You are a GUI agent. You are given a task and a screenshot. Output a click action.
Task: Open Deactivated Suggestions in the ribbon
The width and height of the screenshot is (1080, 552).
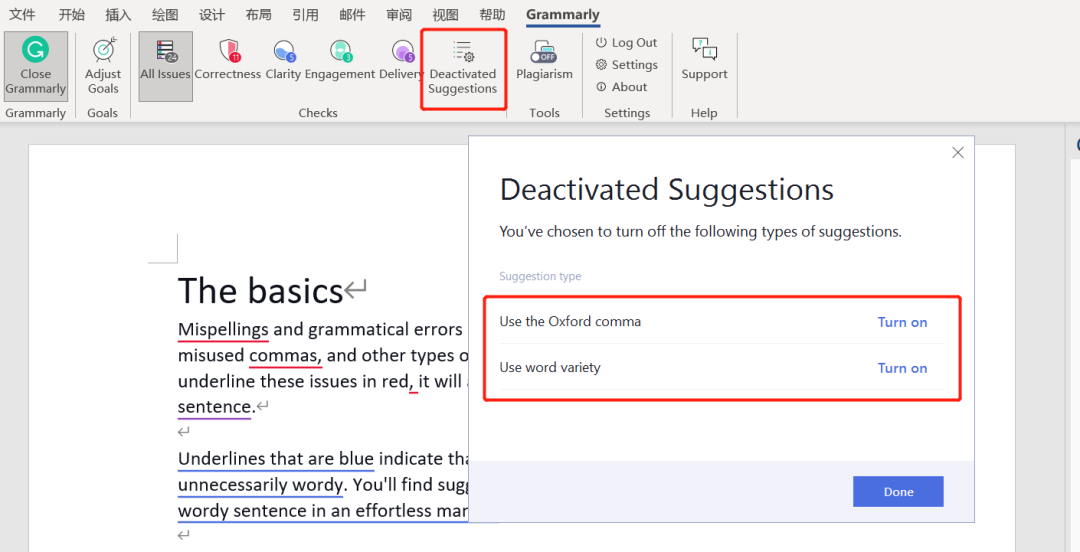click(x=463, y=67)
